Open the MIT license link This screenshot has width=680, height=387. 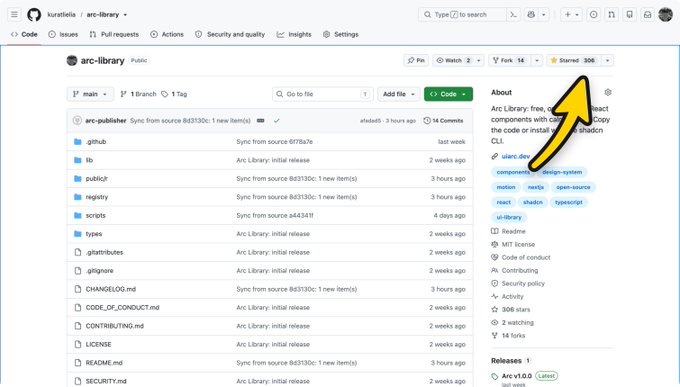point(513,244)
